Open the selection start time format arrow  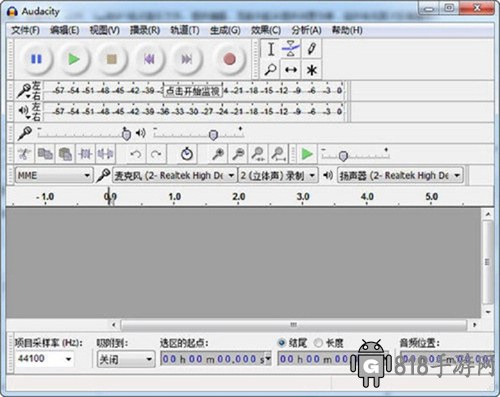[x=268, y=358]
